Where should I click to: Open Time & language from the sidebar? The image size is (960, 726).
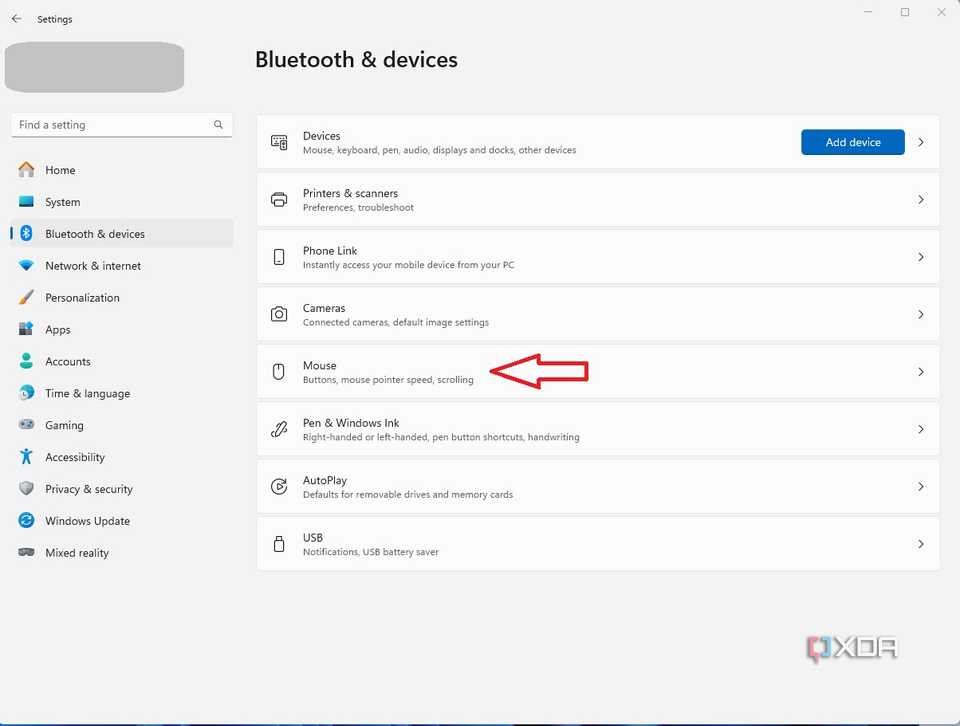pyautogui.click(x=122, y=393)
